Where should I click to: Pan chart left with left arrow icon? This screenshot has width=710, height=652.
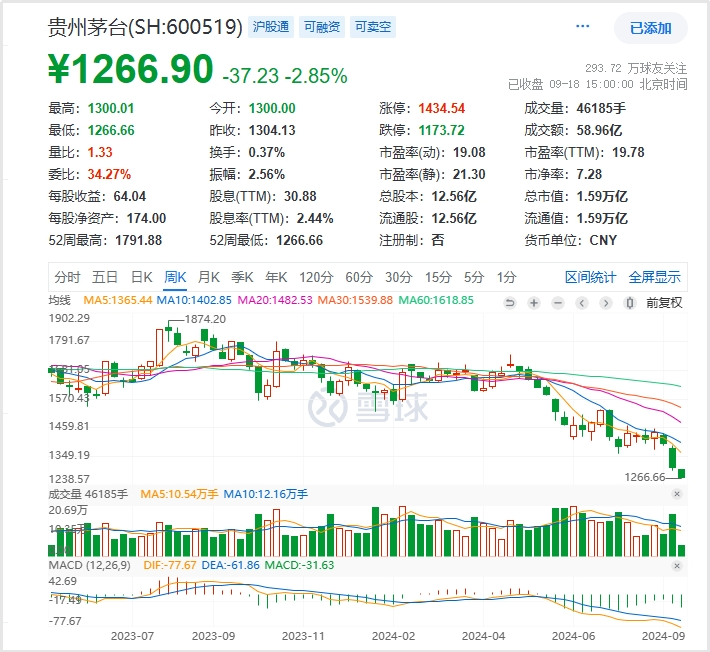tap(582, 303)
